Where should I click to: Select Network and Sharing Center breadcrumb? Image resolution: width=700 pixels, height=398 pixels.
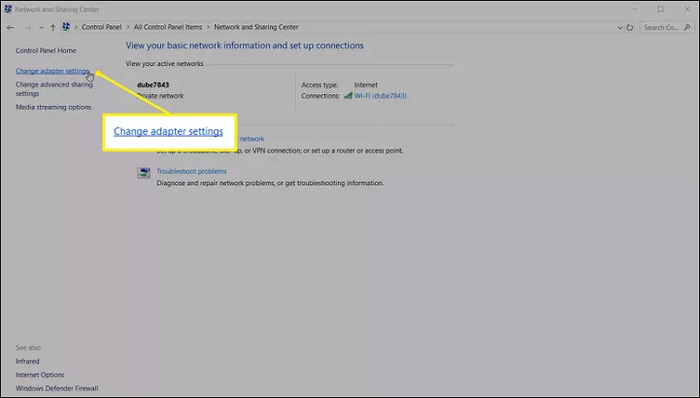256,27
